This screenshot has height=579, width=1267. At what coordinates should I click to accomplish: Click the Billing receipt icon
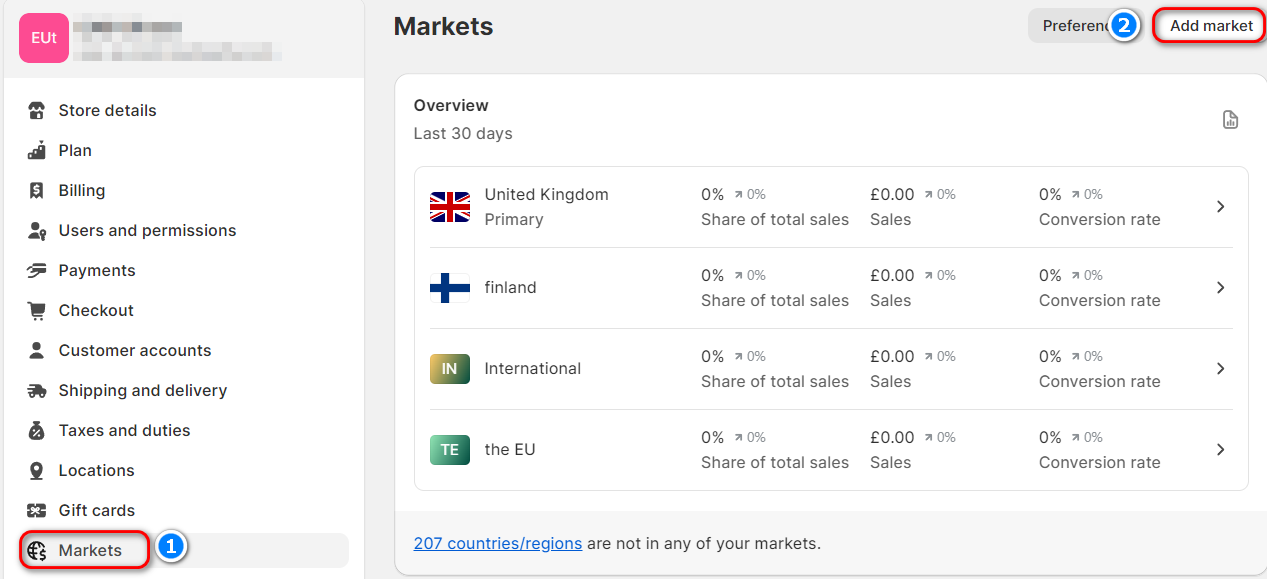point(37,190)
